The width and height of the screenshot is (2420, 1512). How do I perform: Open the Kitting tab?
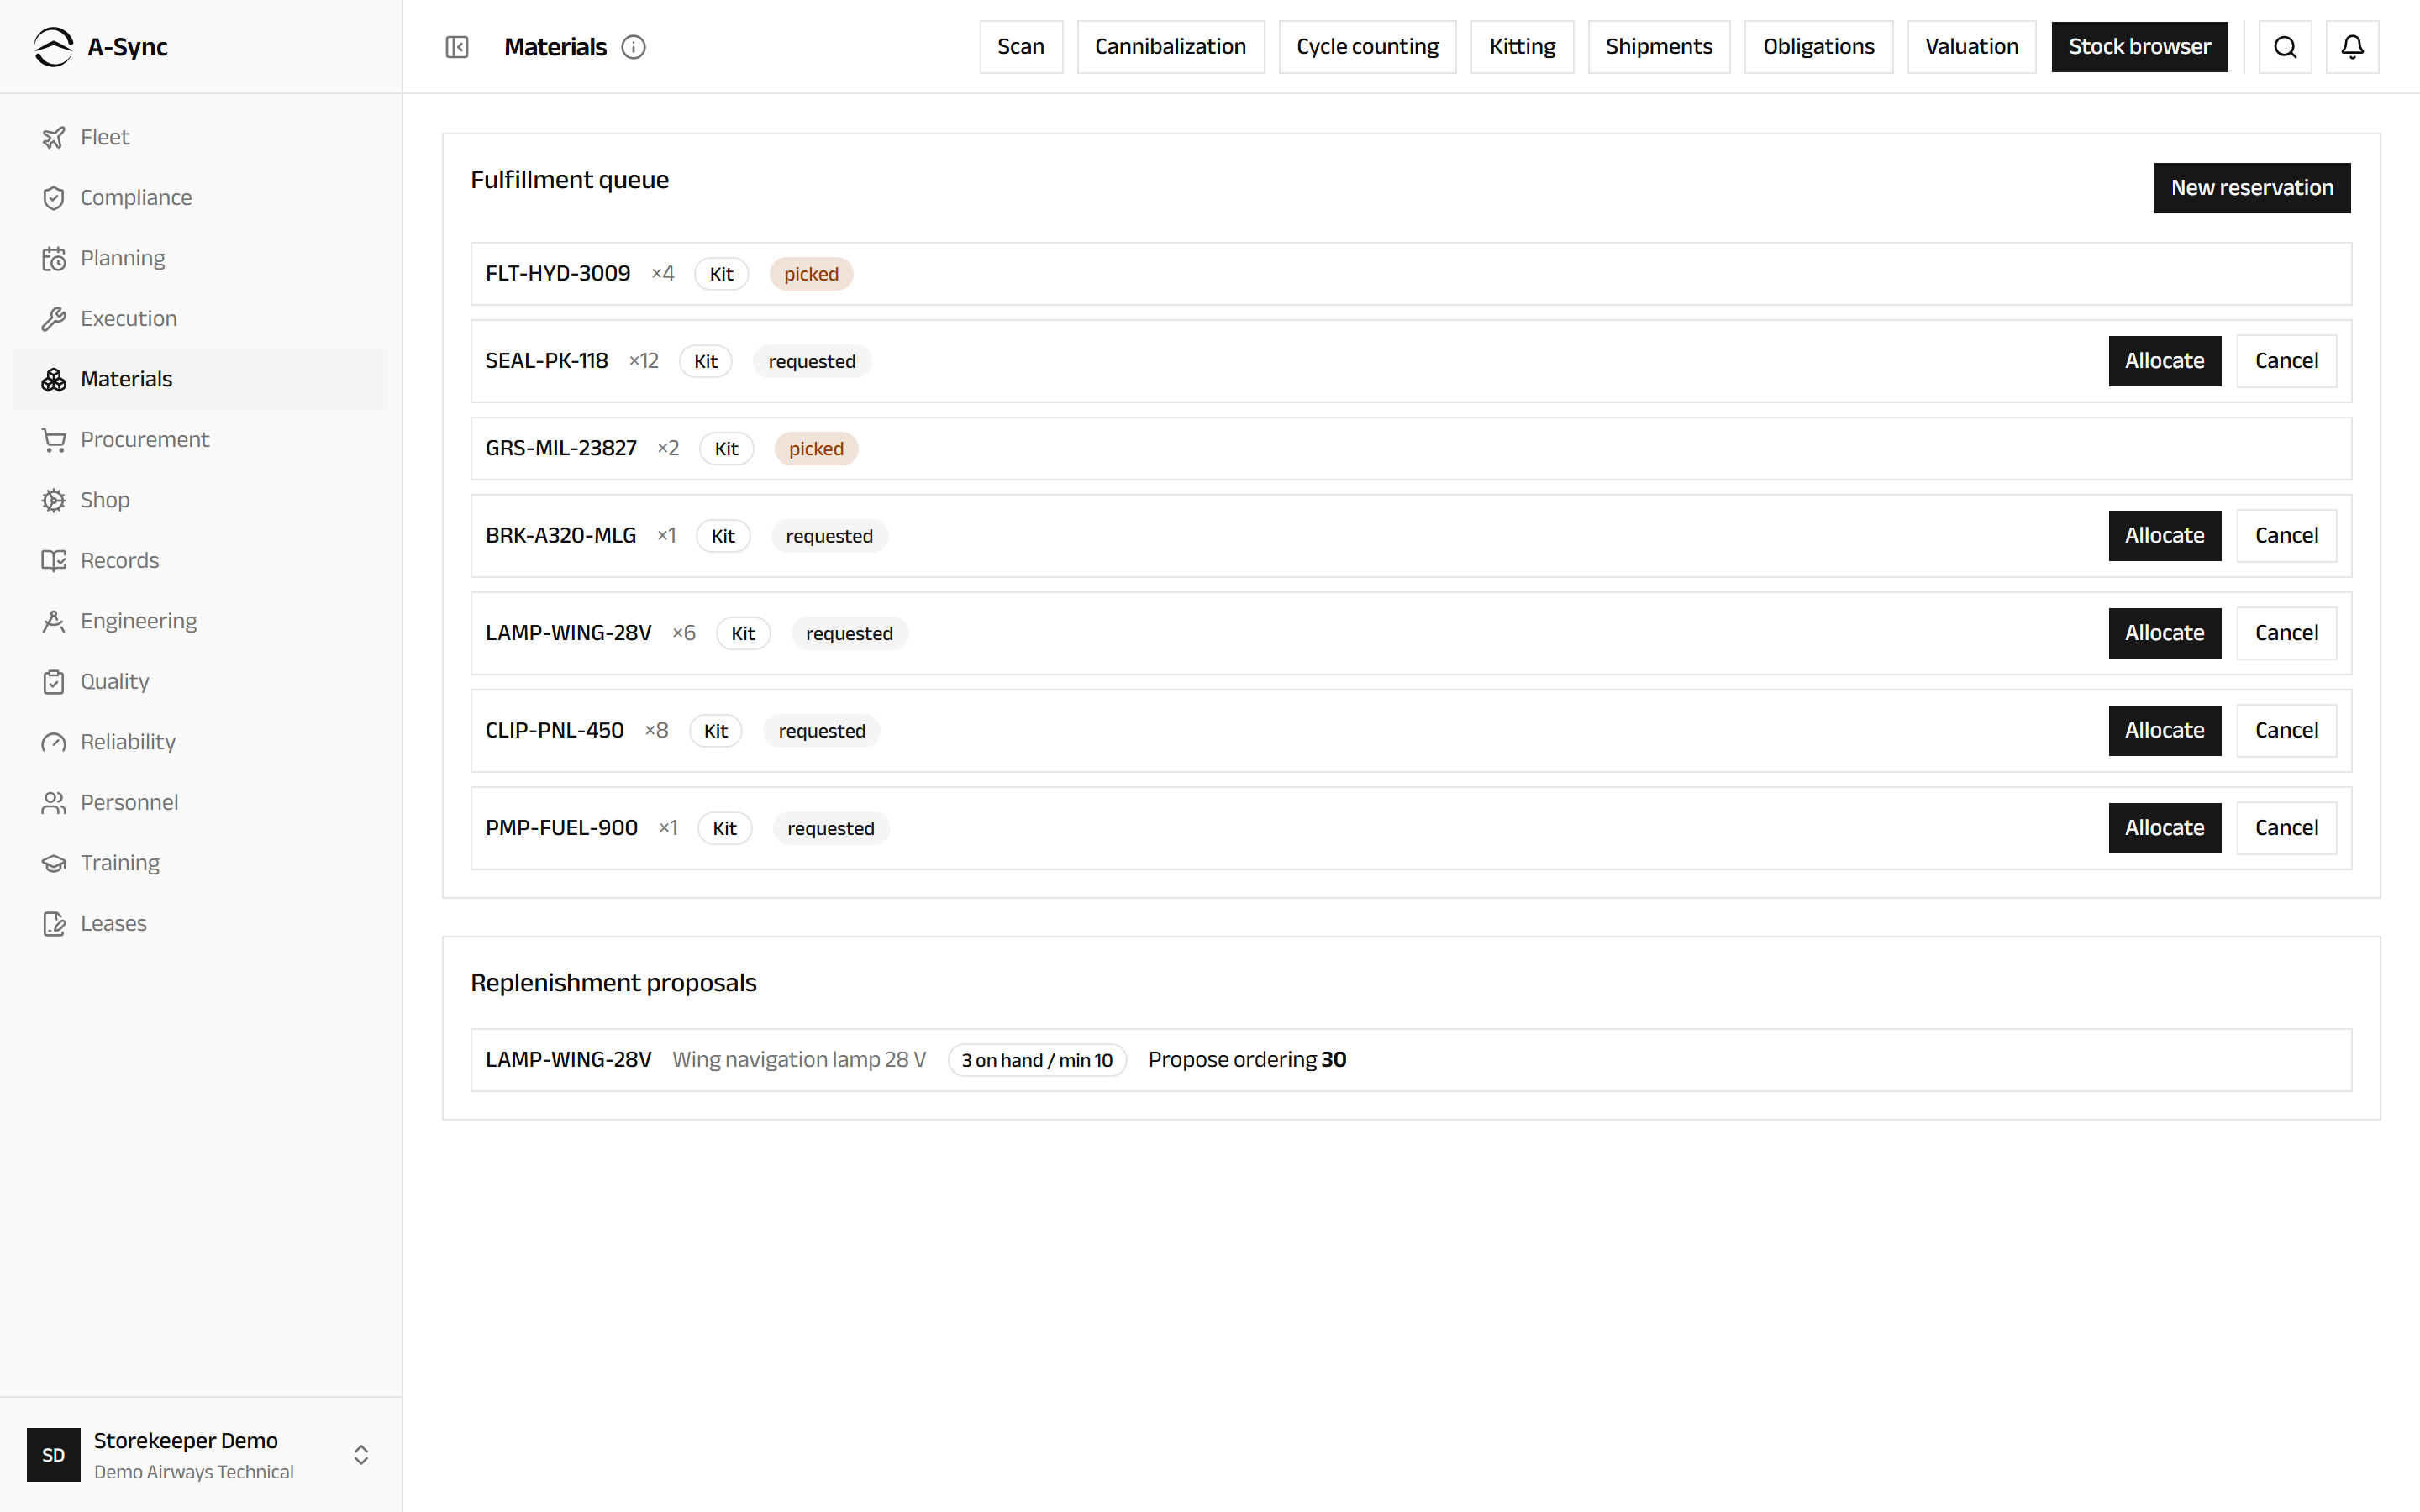[x=1522, y=47]
